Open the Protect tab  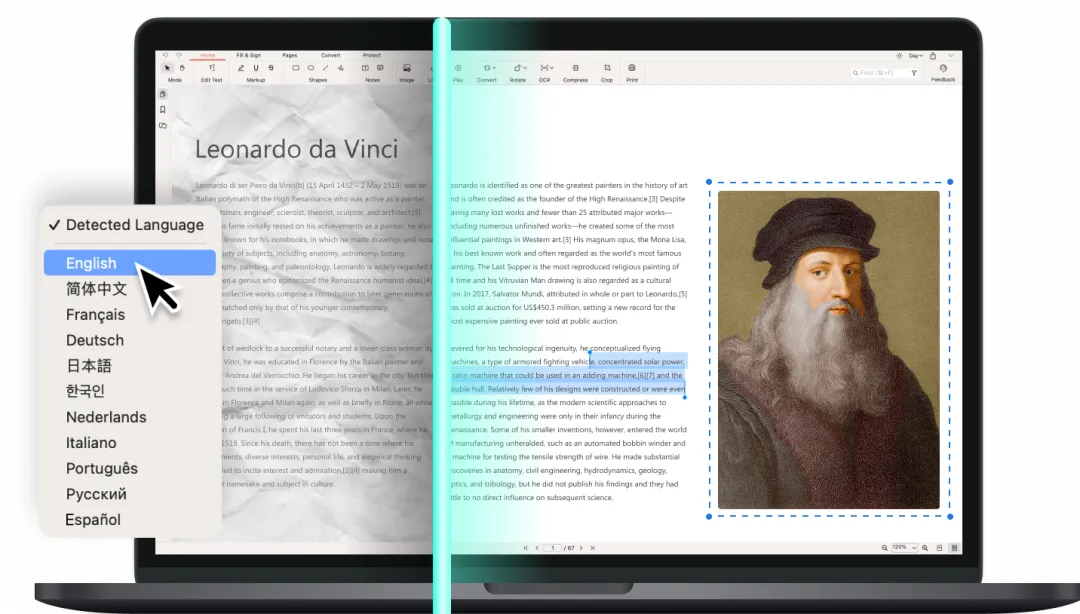[372, 55]
